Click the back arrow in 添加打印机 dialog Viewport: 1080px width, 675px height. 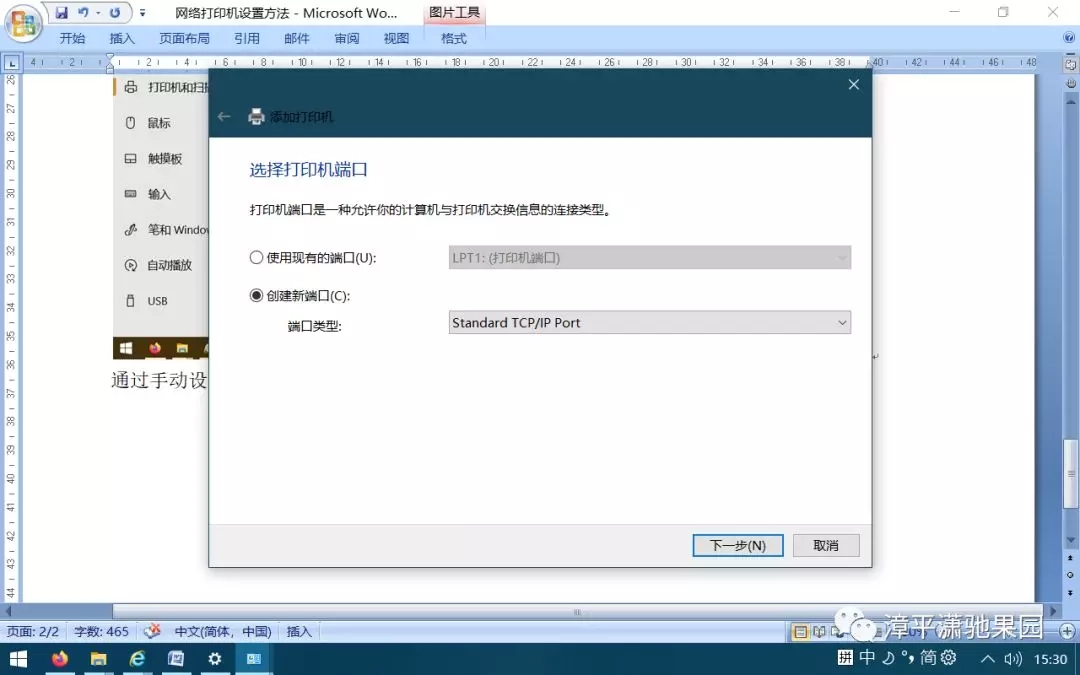(224, 116)
